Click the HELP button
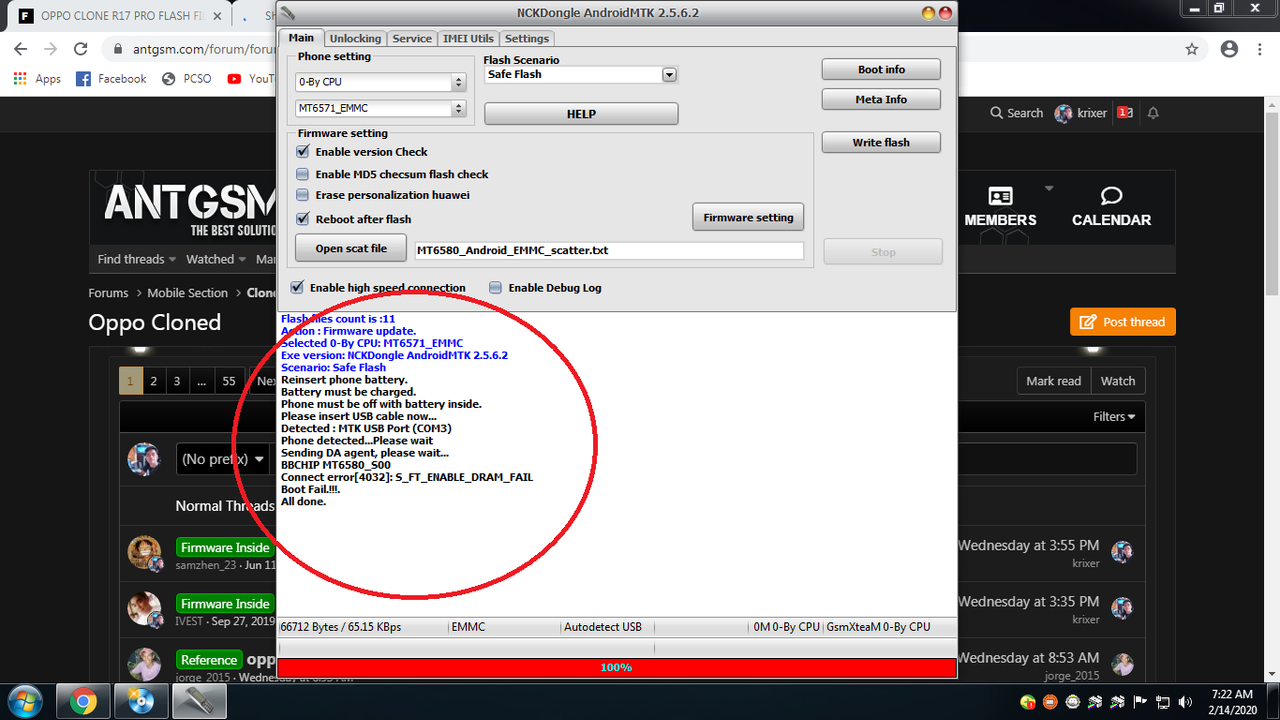This screenshot has width=1280, height=720. click(581, 114)
